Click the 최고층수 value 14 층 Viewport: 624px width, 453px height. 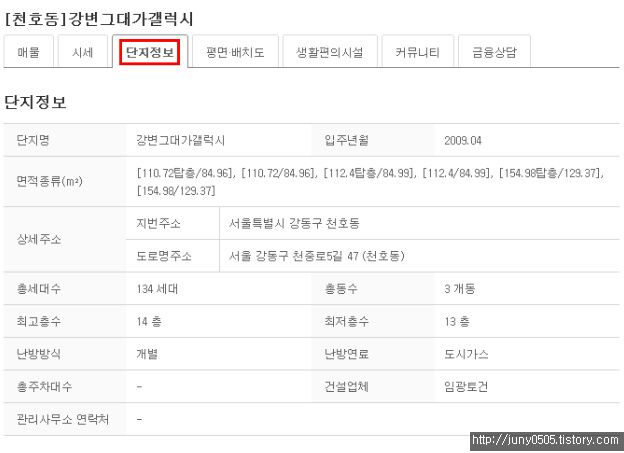coord(149,321)
